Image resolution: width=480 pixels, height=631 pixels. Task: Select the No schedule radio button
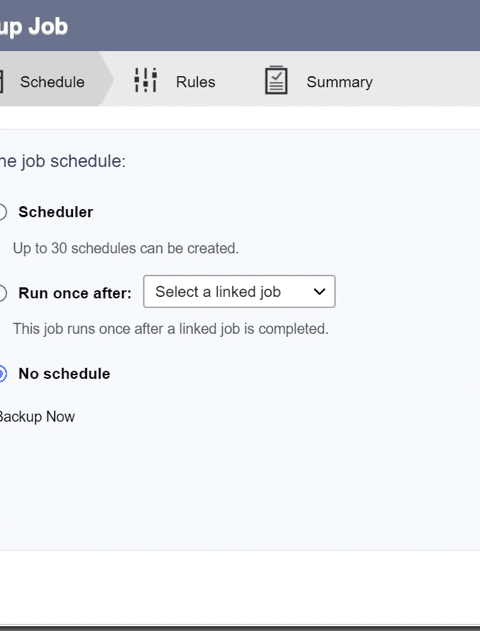click(2, 374)
